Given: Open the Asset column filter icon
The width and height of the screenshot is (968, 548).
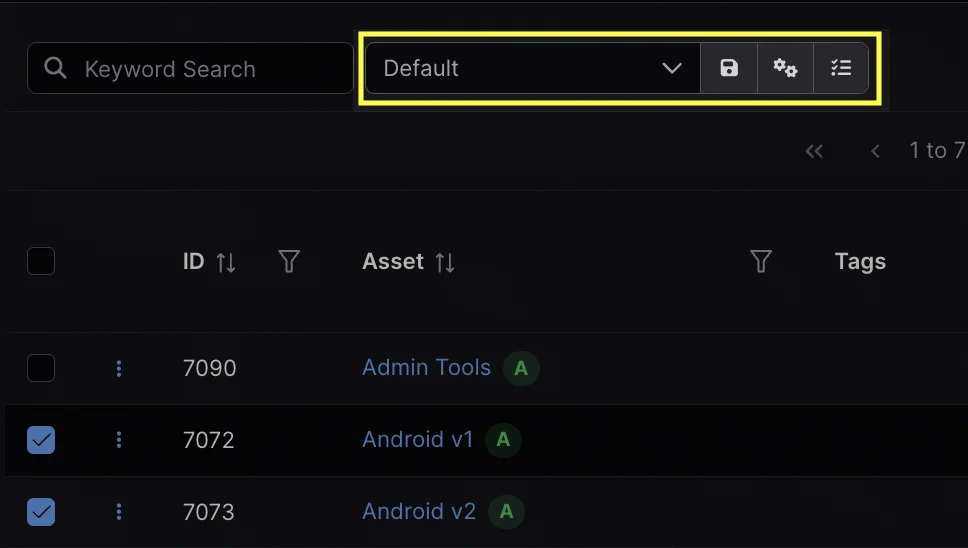Looking at the screenshot, I should [x=761, y=262].
